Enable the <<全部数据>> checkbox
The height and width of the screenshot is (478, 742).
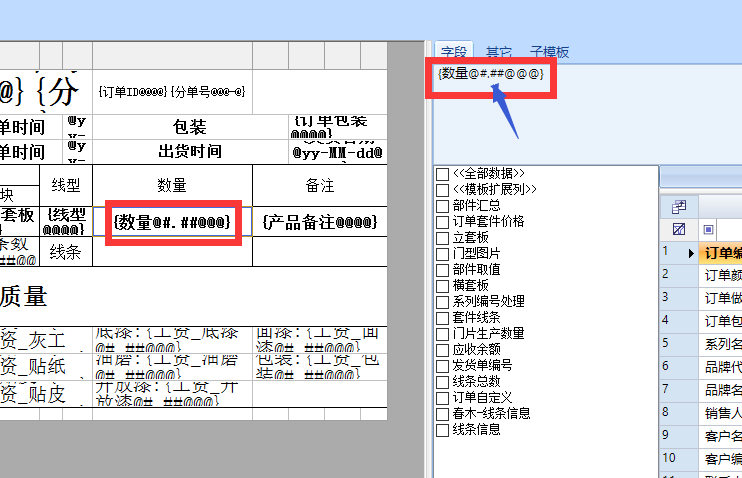pyautogui.click(x=443, y=174)
